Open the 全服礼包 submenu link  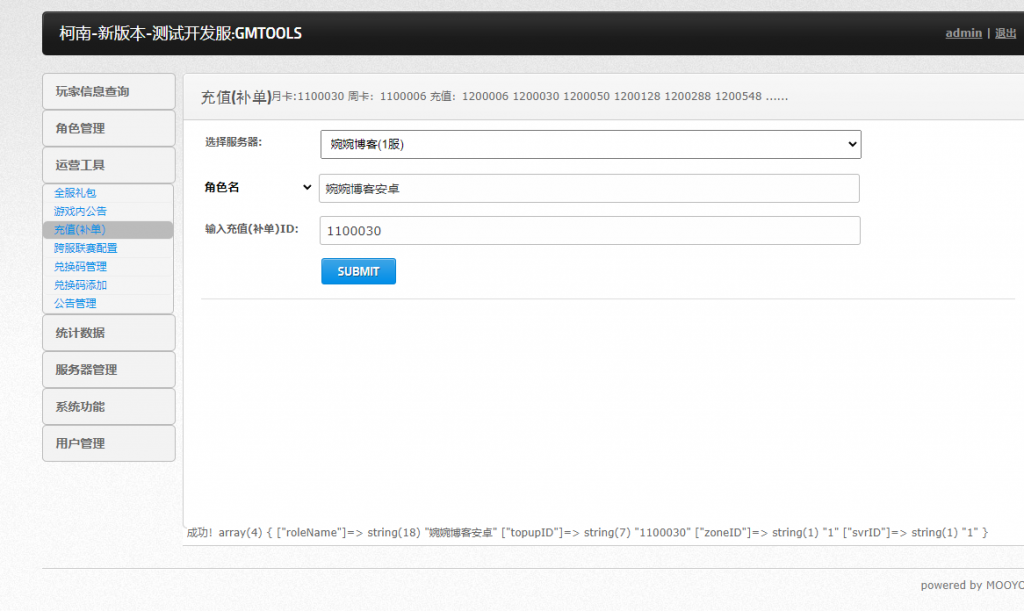coord(75,193)
